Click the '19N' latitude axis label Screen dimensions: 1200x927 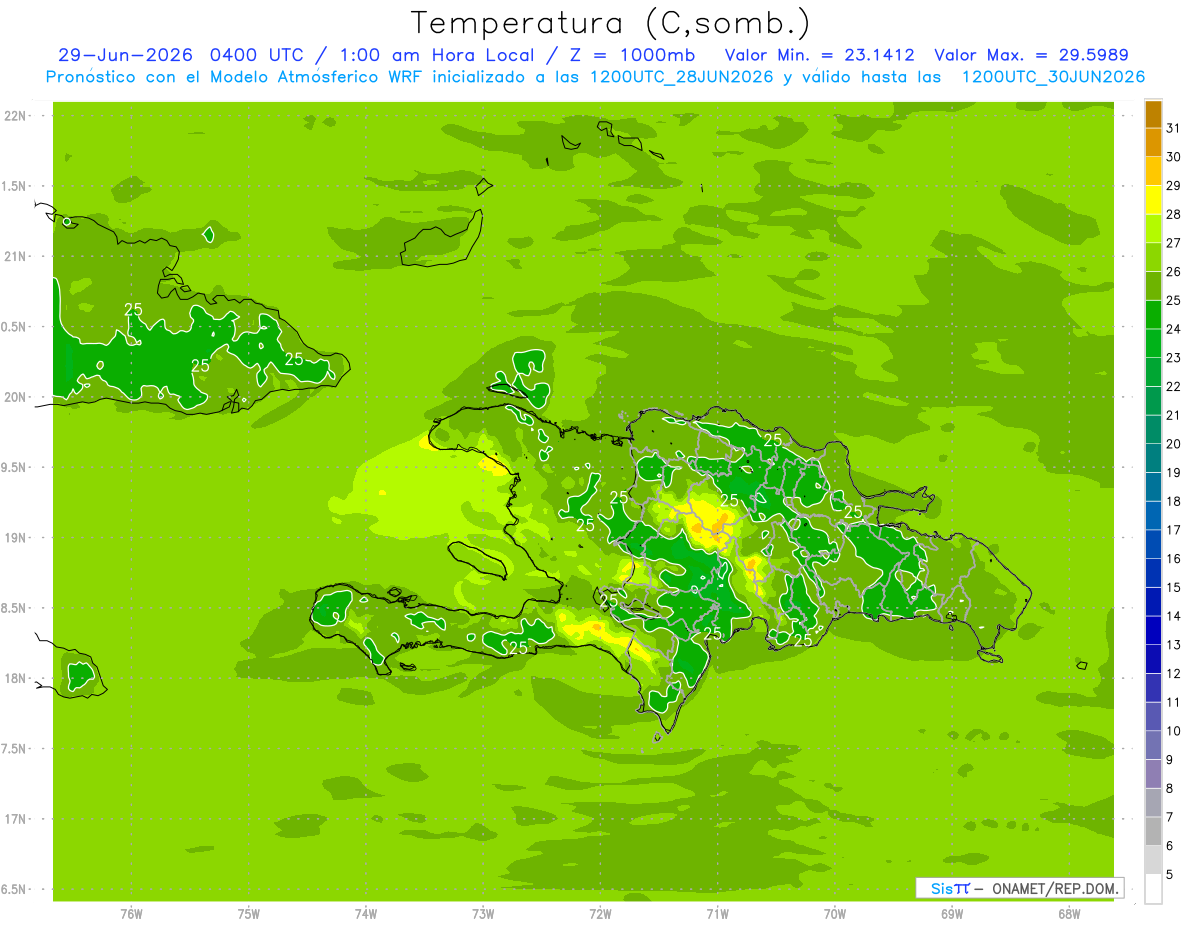(17, 538)
